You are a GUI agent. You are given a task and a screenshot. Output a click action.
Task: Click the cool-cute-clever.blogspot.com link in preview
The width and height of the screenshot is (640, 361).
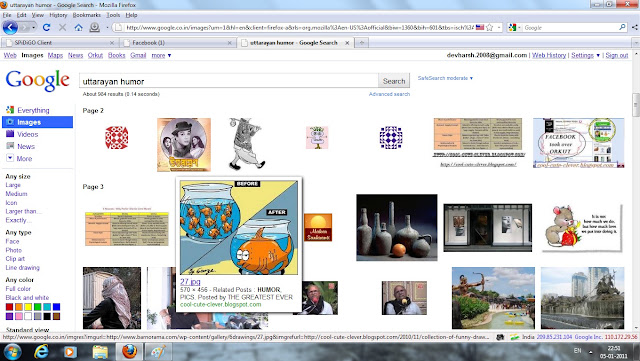(x=220, y=304)
